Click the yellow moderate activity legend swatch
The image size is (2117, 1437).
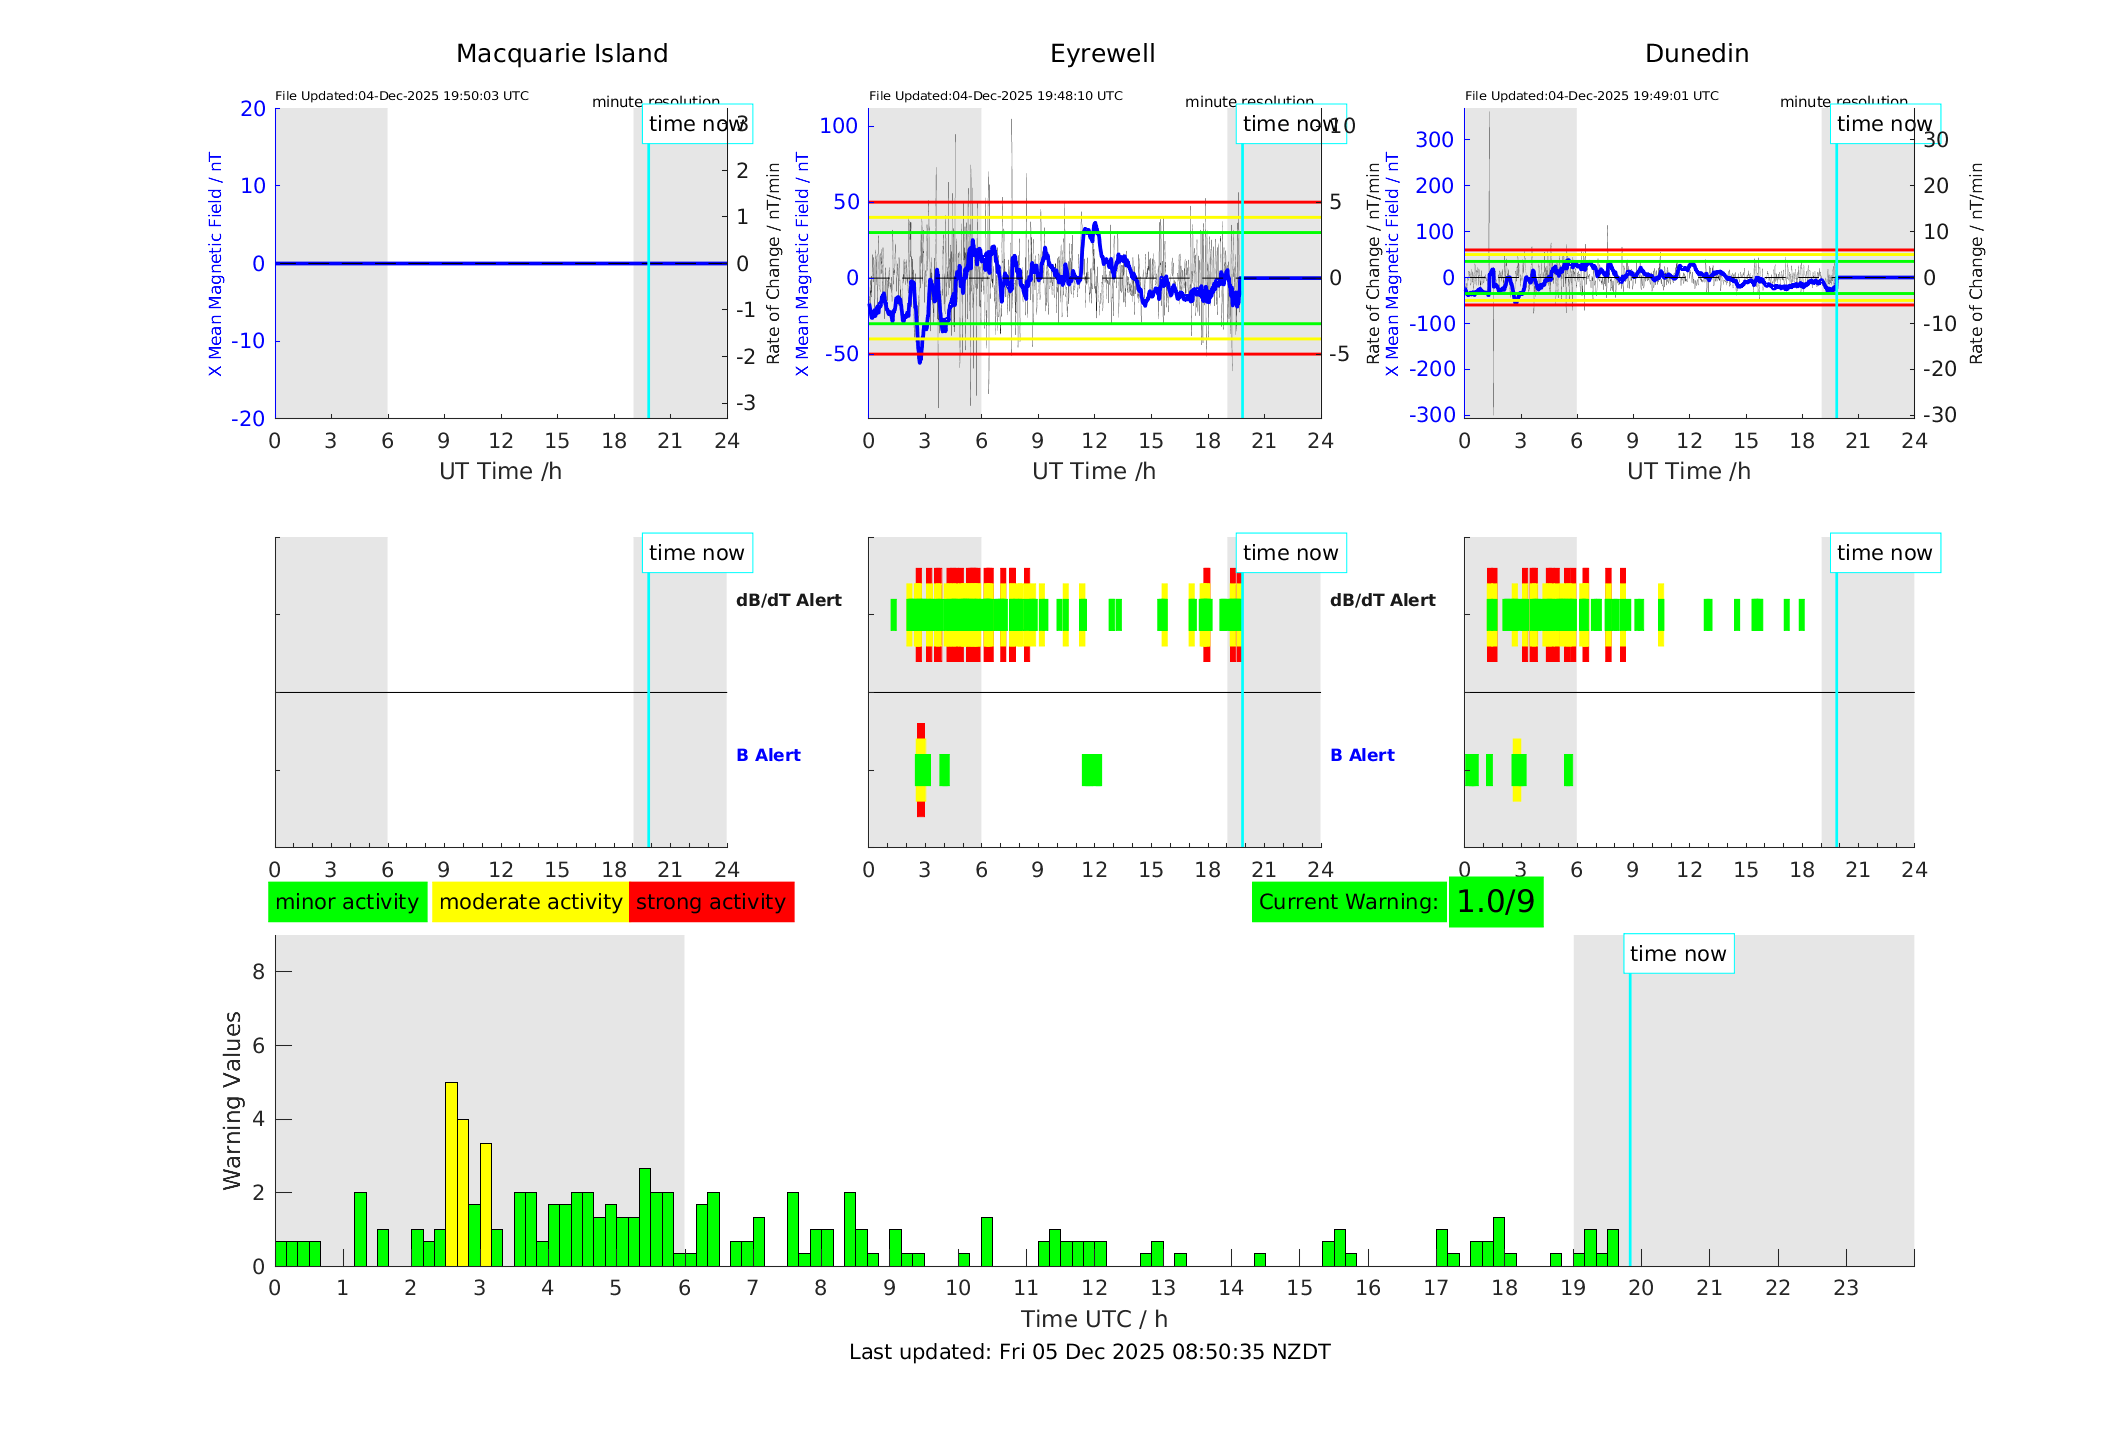(530, 902)
